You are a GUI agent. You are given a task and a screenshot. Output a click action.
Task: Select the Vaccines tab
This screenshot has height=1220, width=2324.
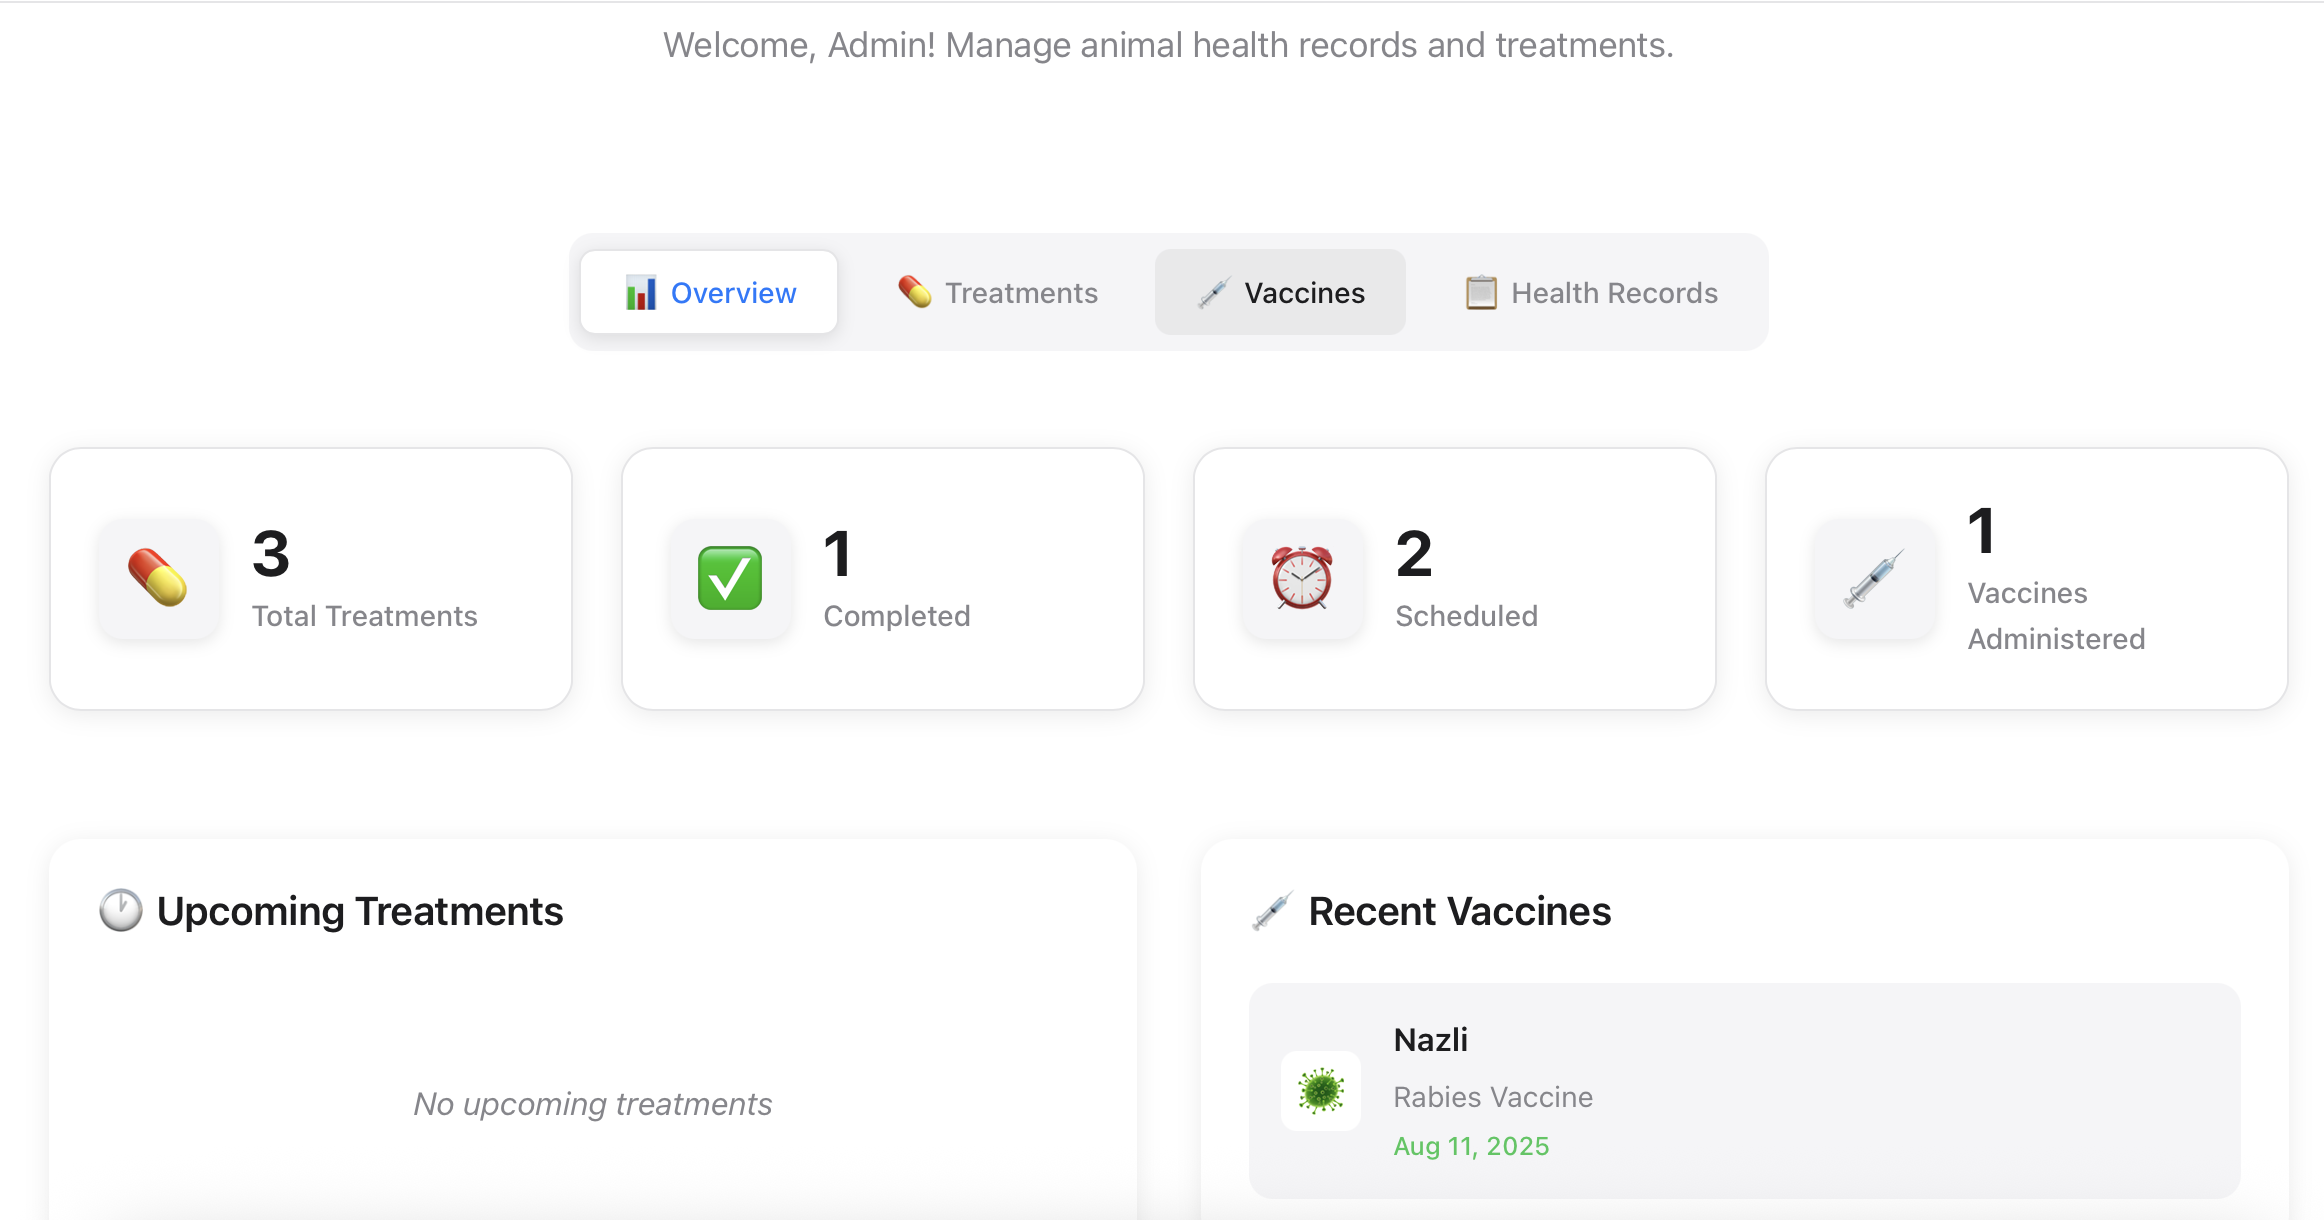pyautogui.click(x=1281, y=292)
